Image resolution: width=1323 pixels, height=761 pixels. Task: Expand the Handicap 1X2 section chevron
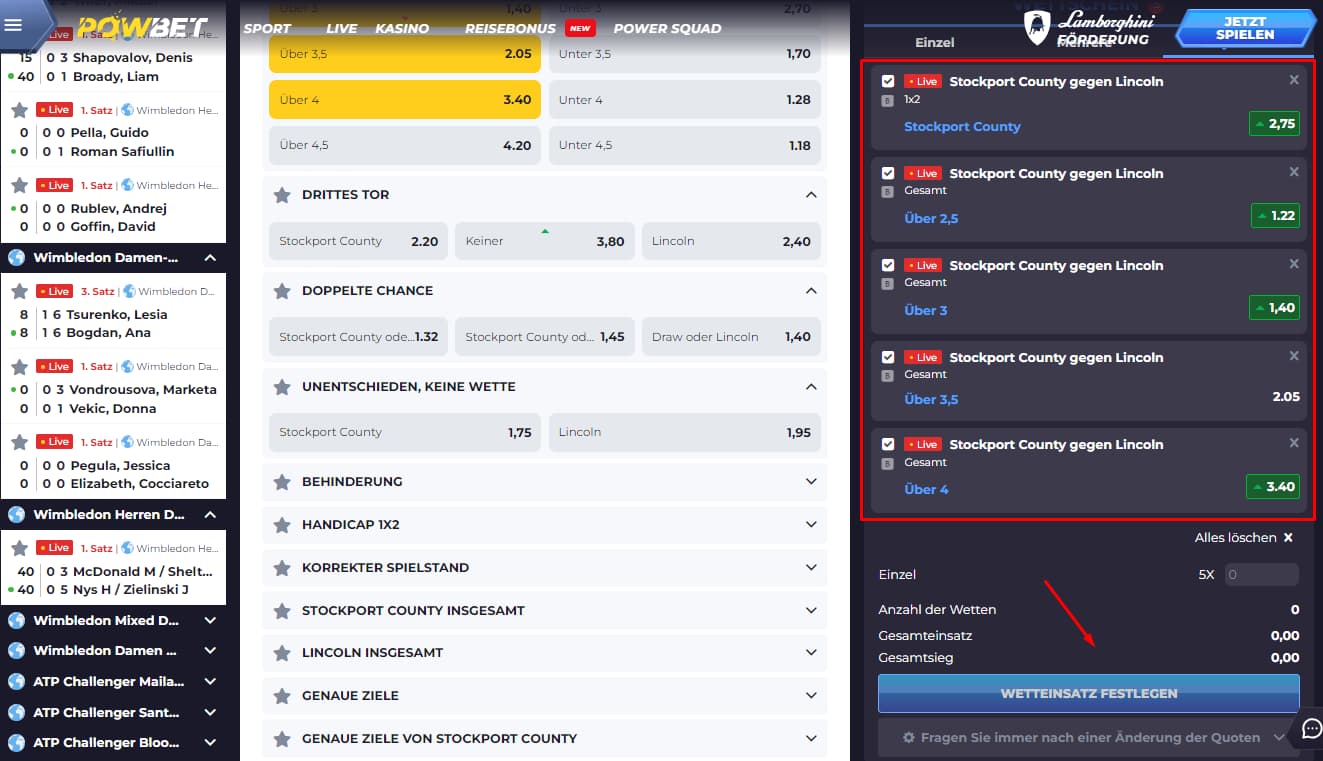tap(811, 525)
